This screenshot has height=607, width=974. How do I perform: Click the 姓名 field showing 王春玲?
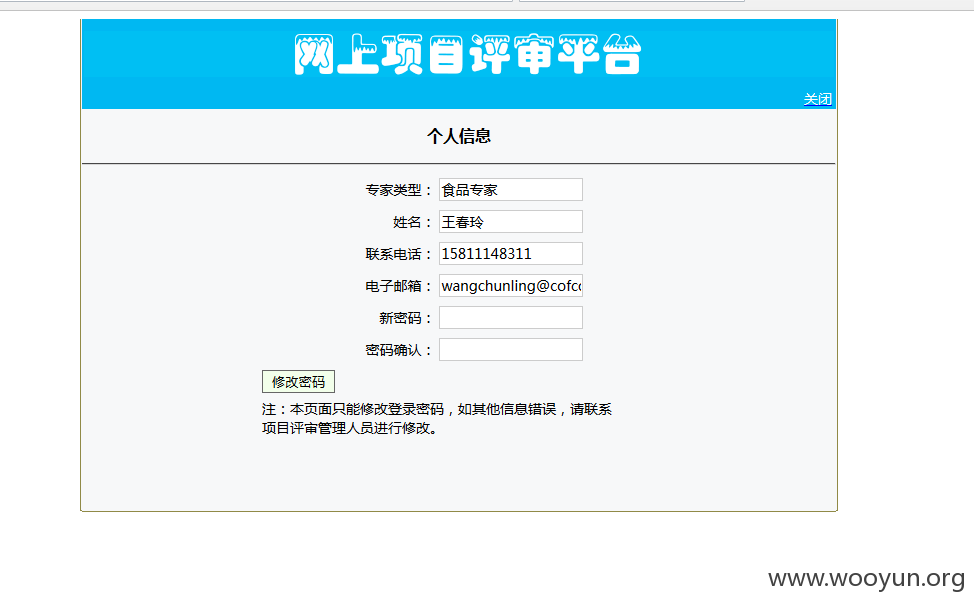(x=511, y=222)
